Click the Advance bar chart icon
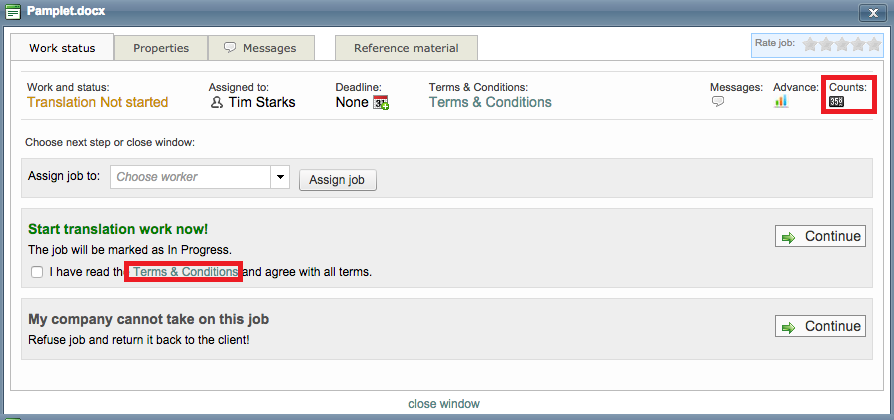The width and height of the screenshot is (894, 420). tap(781, 102)
